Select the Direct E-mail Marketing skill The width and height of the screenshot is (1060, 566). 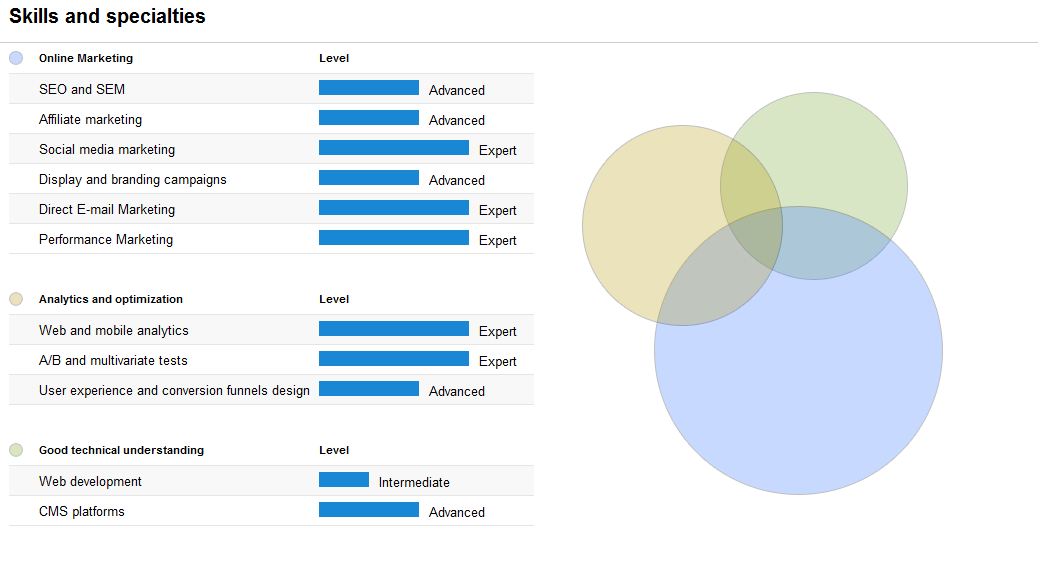[107, 210]
